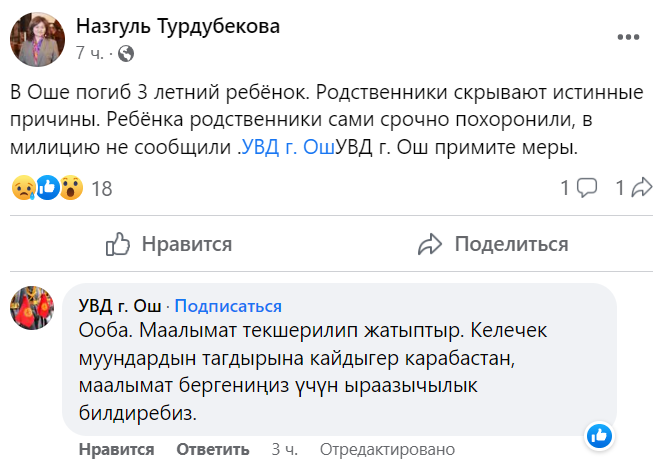Image resolution: width=666 pixels, height=467 pixels.
Task: Click the blue like reaction icon beside sad emoji
Action: (47, 187)
